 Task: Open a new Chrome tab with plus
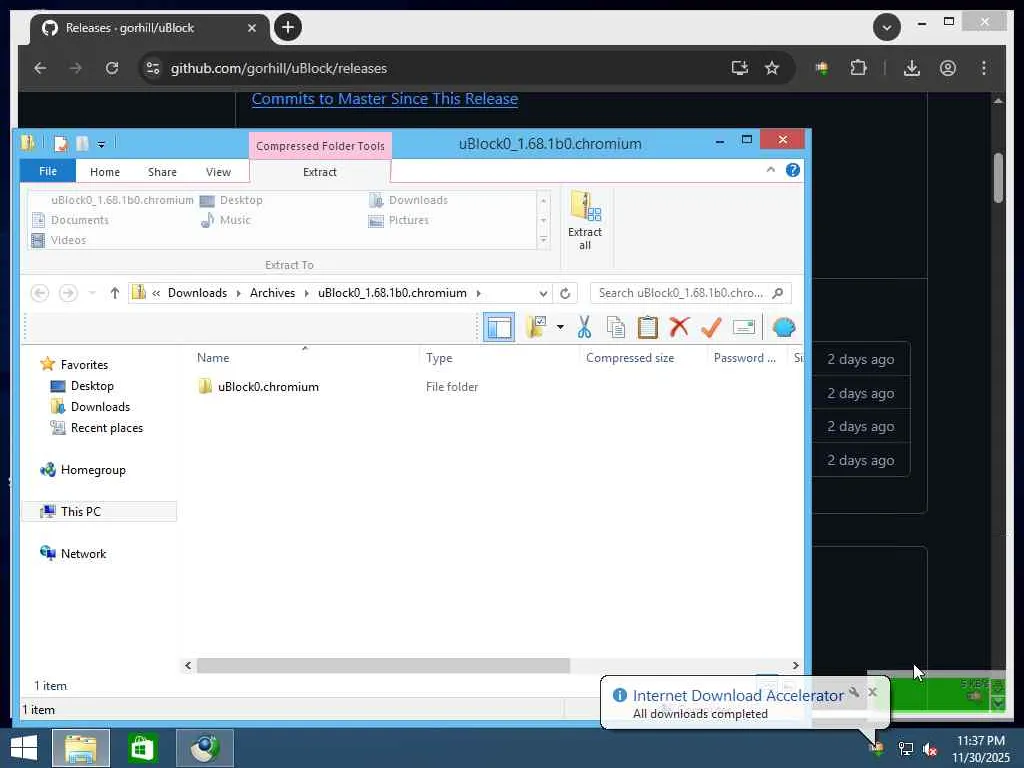tap(287, 27)
